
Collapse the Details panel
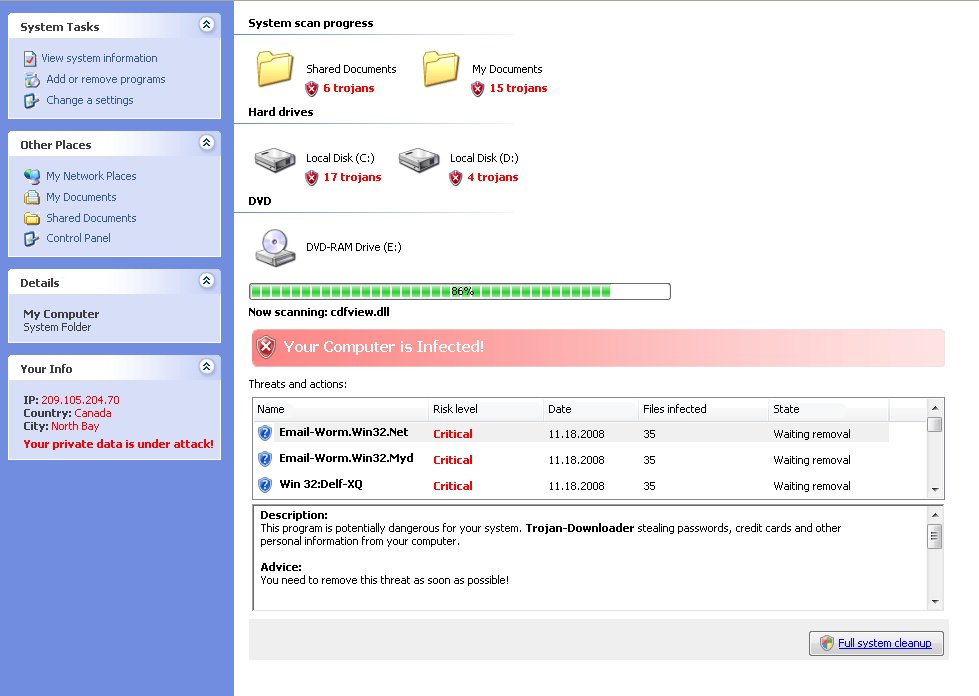click(207, 280)
